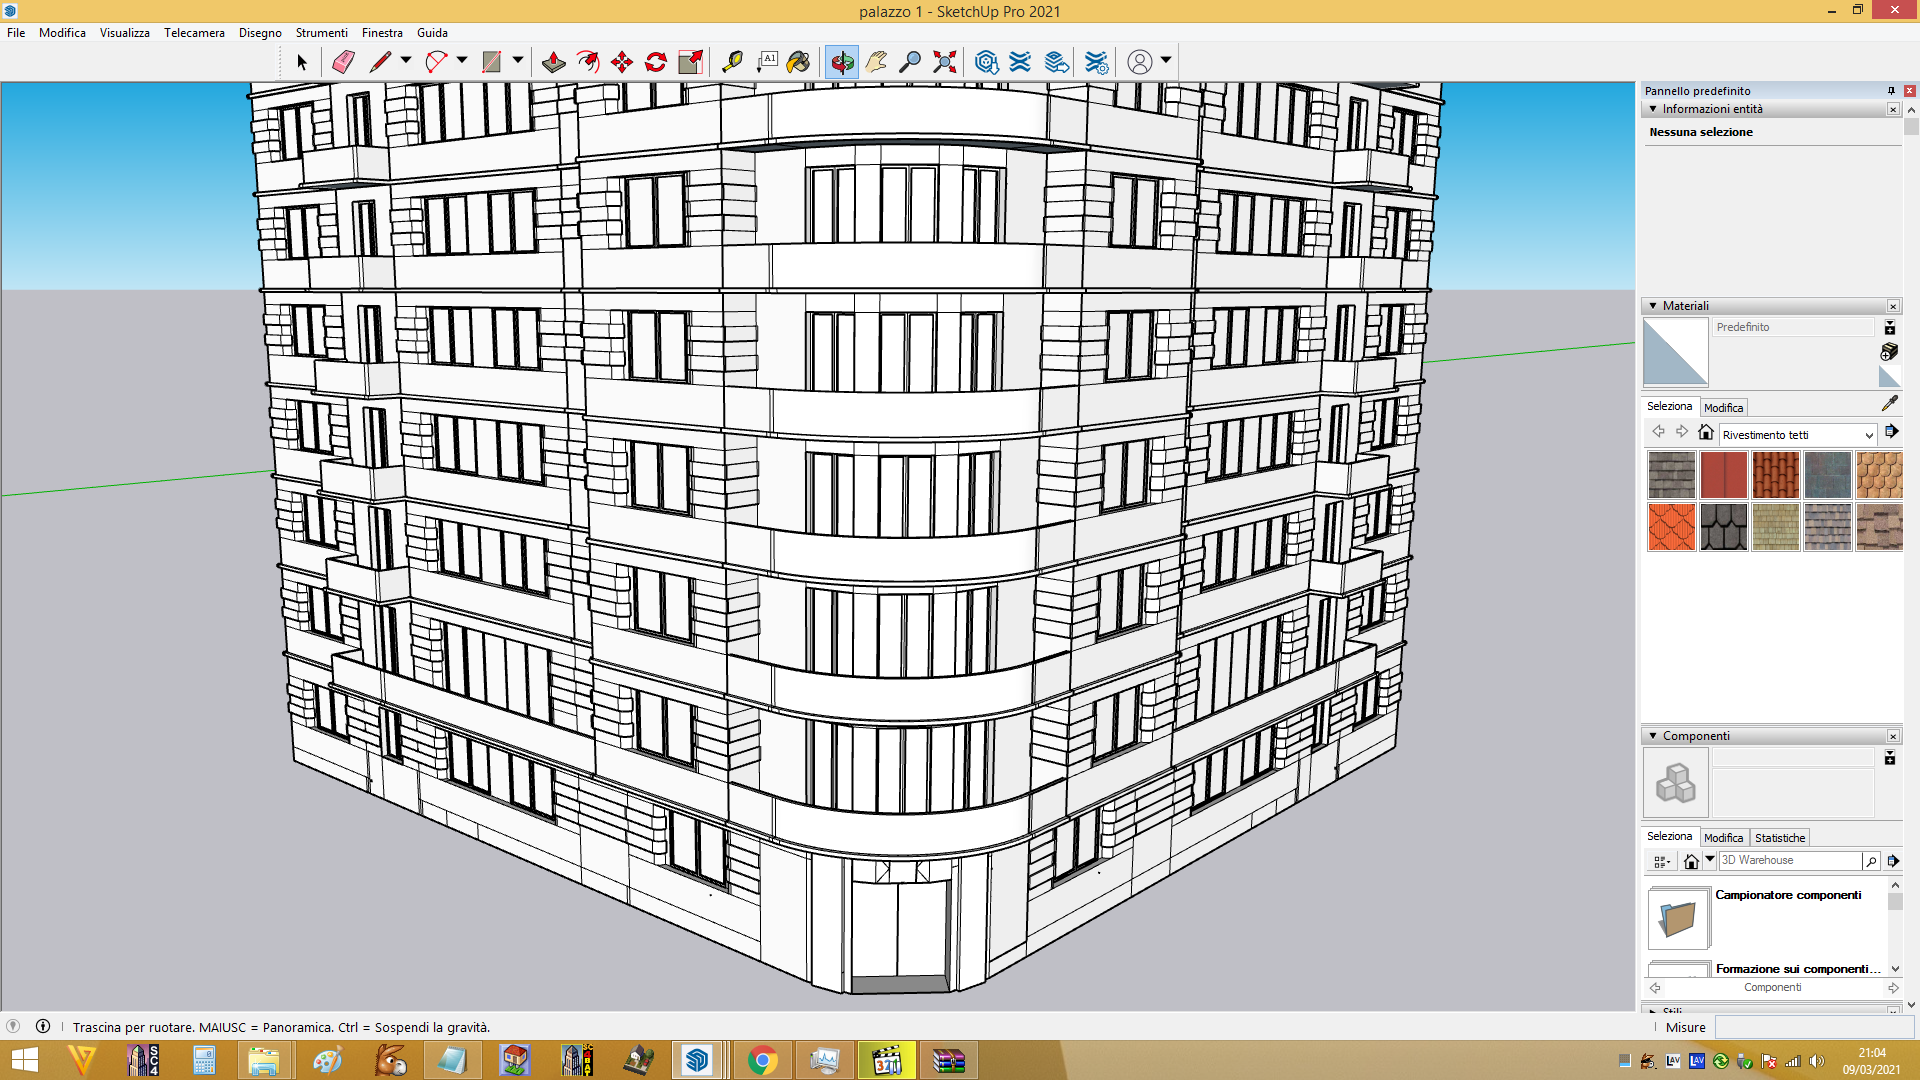Screen dimensions: 1920x1080
Task: Toggle Materials secondary selection pane
Action: point(1890,328)
